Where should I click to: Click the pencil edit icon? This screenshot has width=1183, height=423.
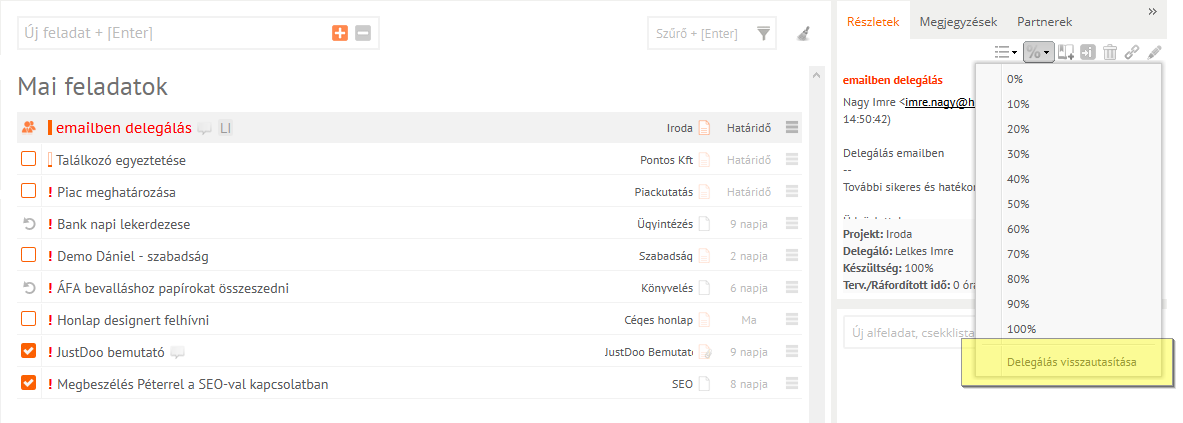[1155, 53]
